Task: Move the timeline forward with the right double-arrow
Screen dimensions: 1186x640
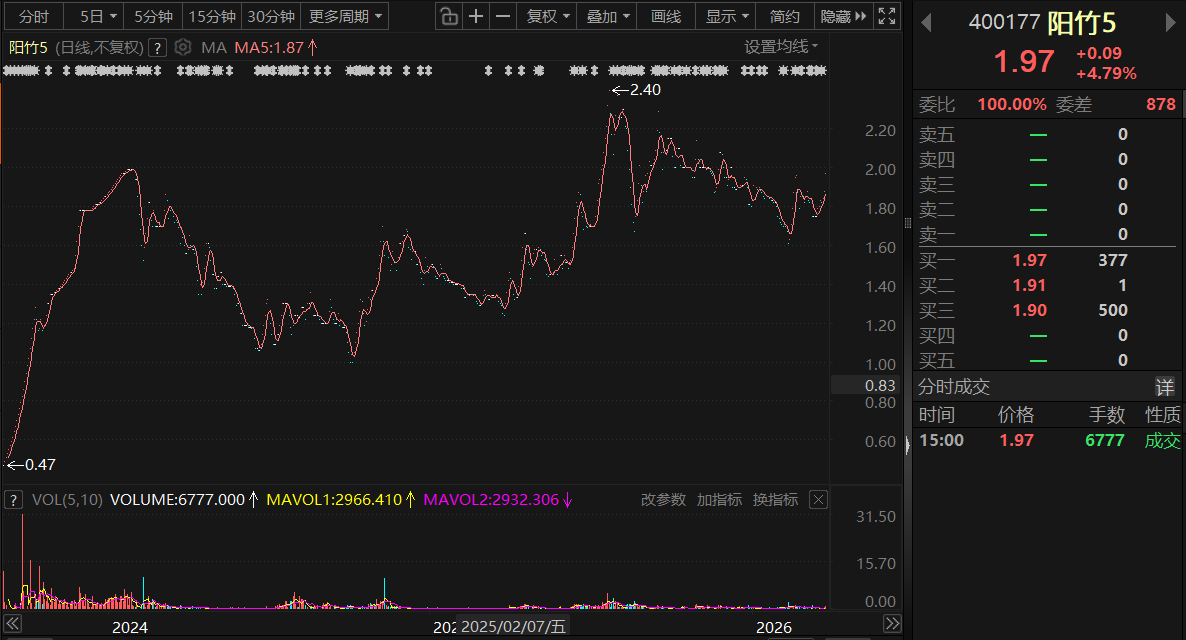Action: point(893,623)
